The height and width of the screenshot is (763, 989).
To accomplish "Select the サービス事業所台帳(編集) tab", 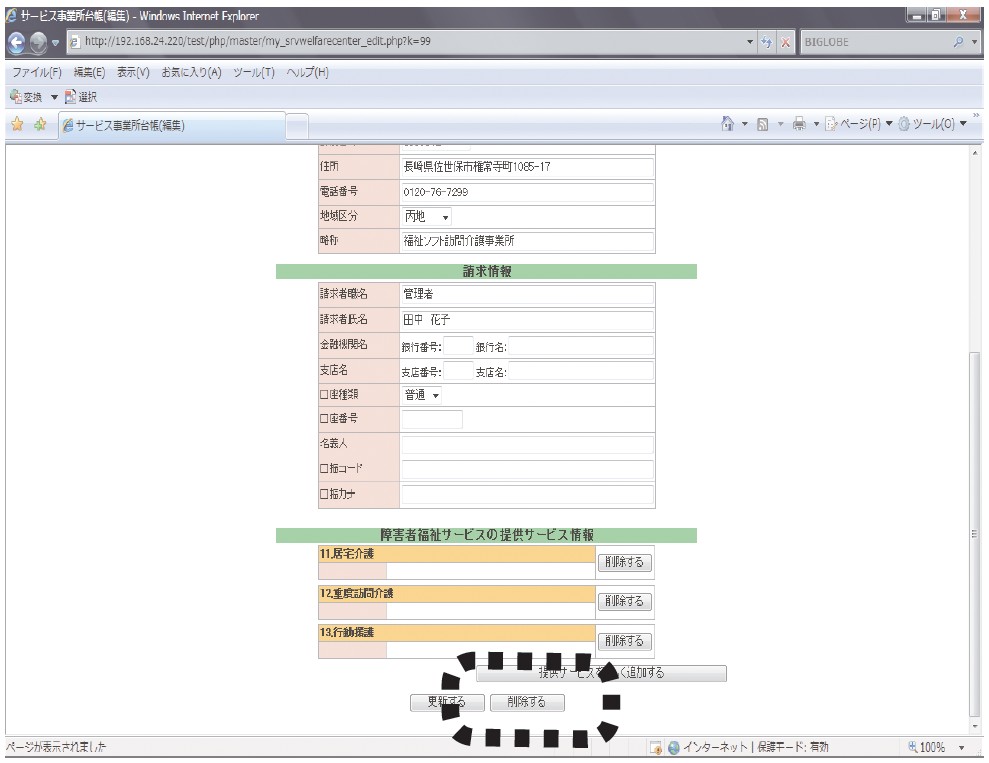I will [x=172, y=125].
